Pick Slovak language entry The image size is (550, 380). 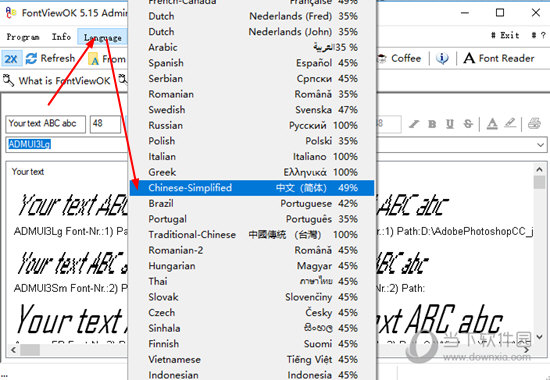coord(252,297)
